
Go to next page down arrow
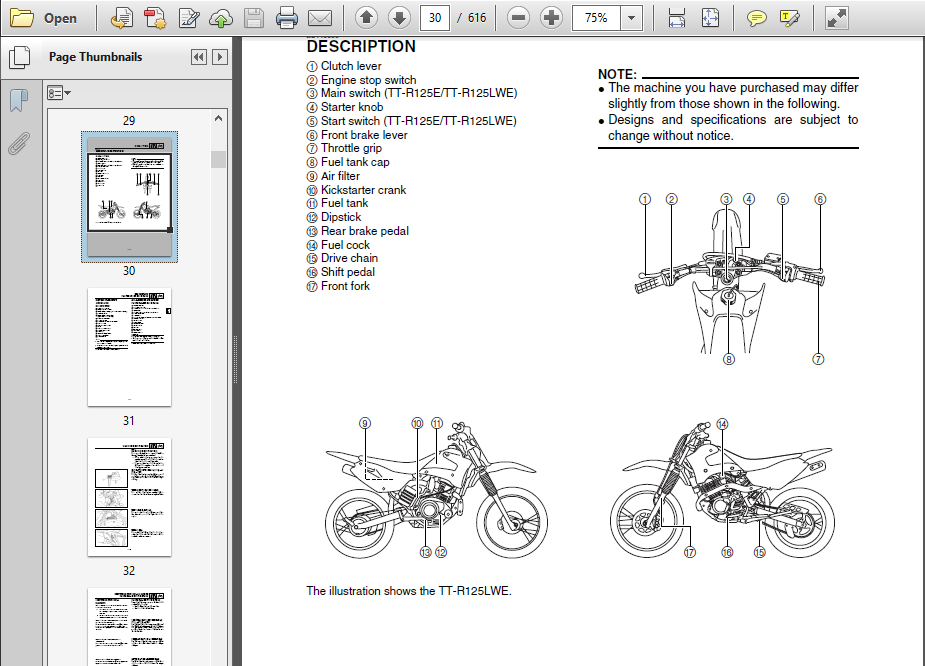(x=399, y=18)
